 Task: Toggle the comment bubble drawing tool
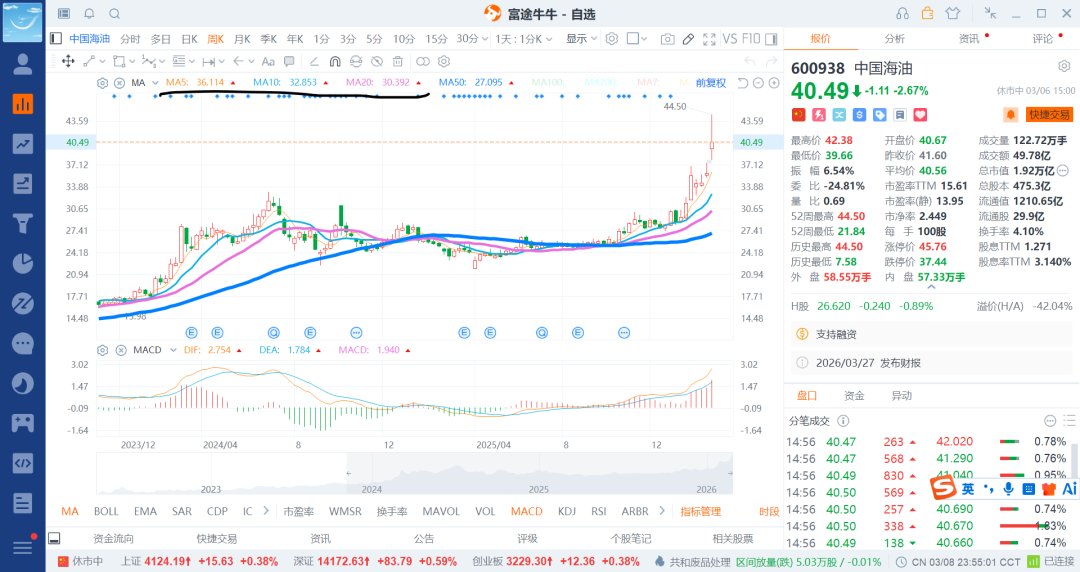click(289, 61)
